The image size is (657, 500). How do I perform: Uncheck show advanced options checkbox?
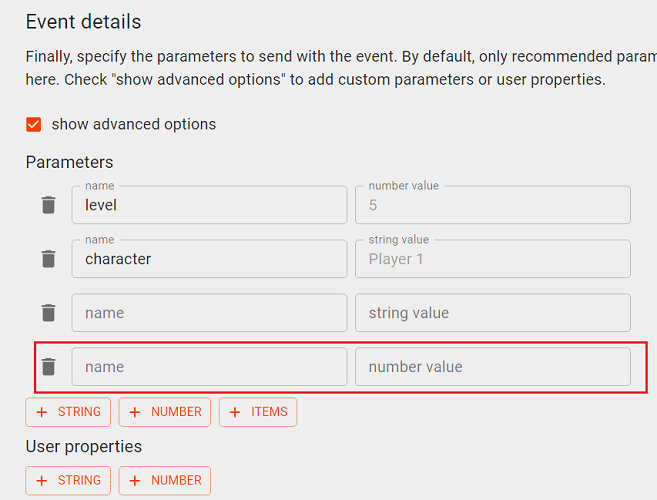coord(34,124)
